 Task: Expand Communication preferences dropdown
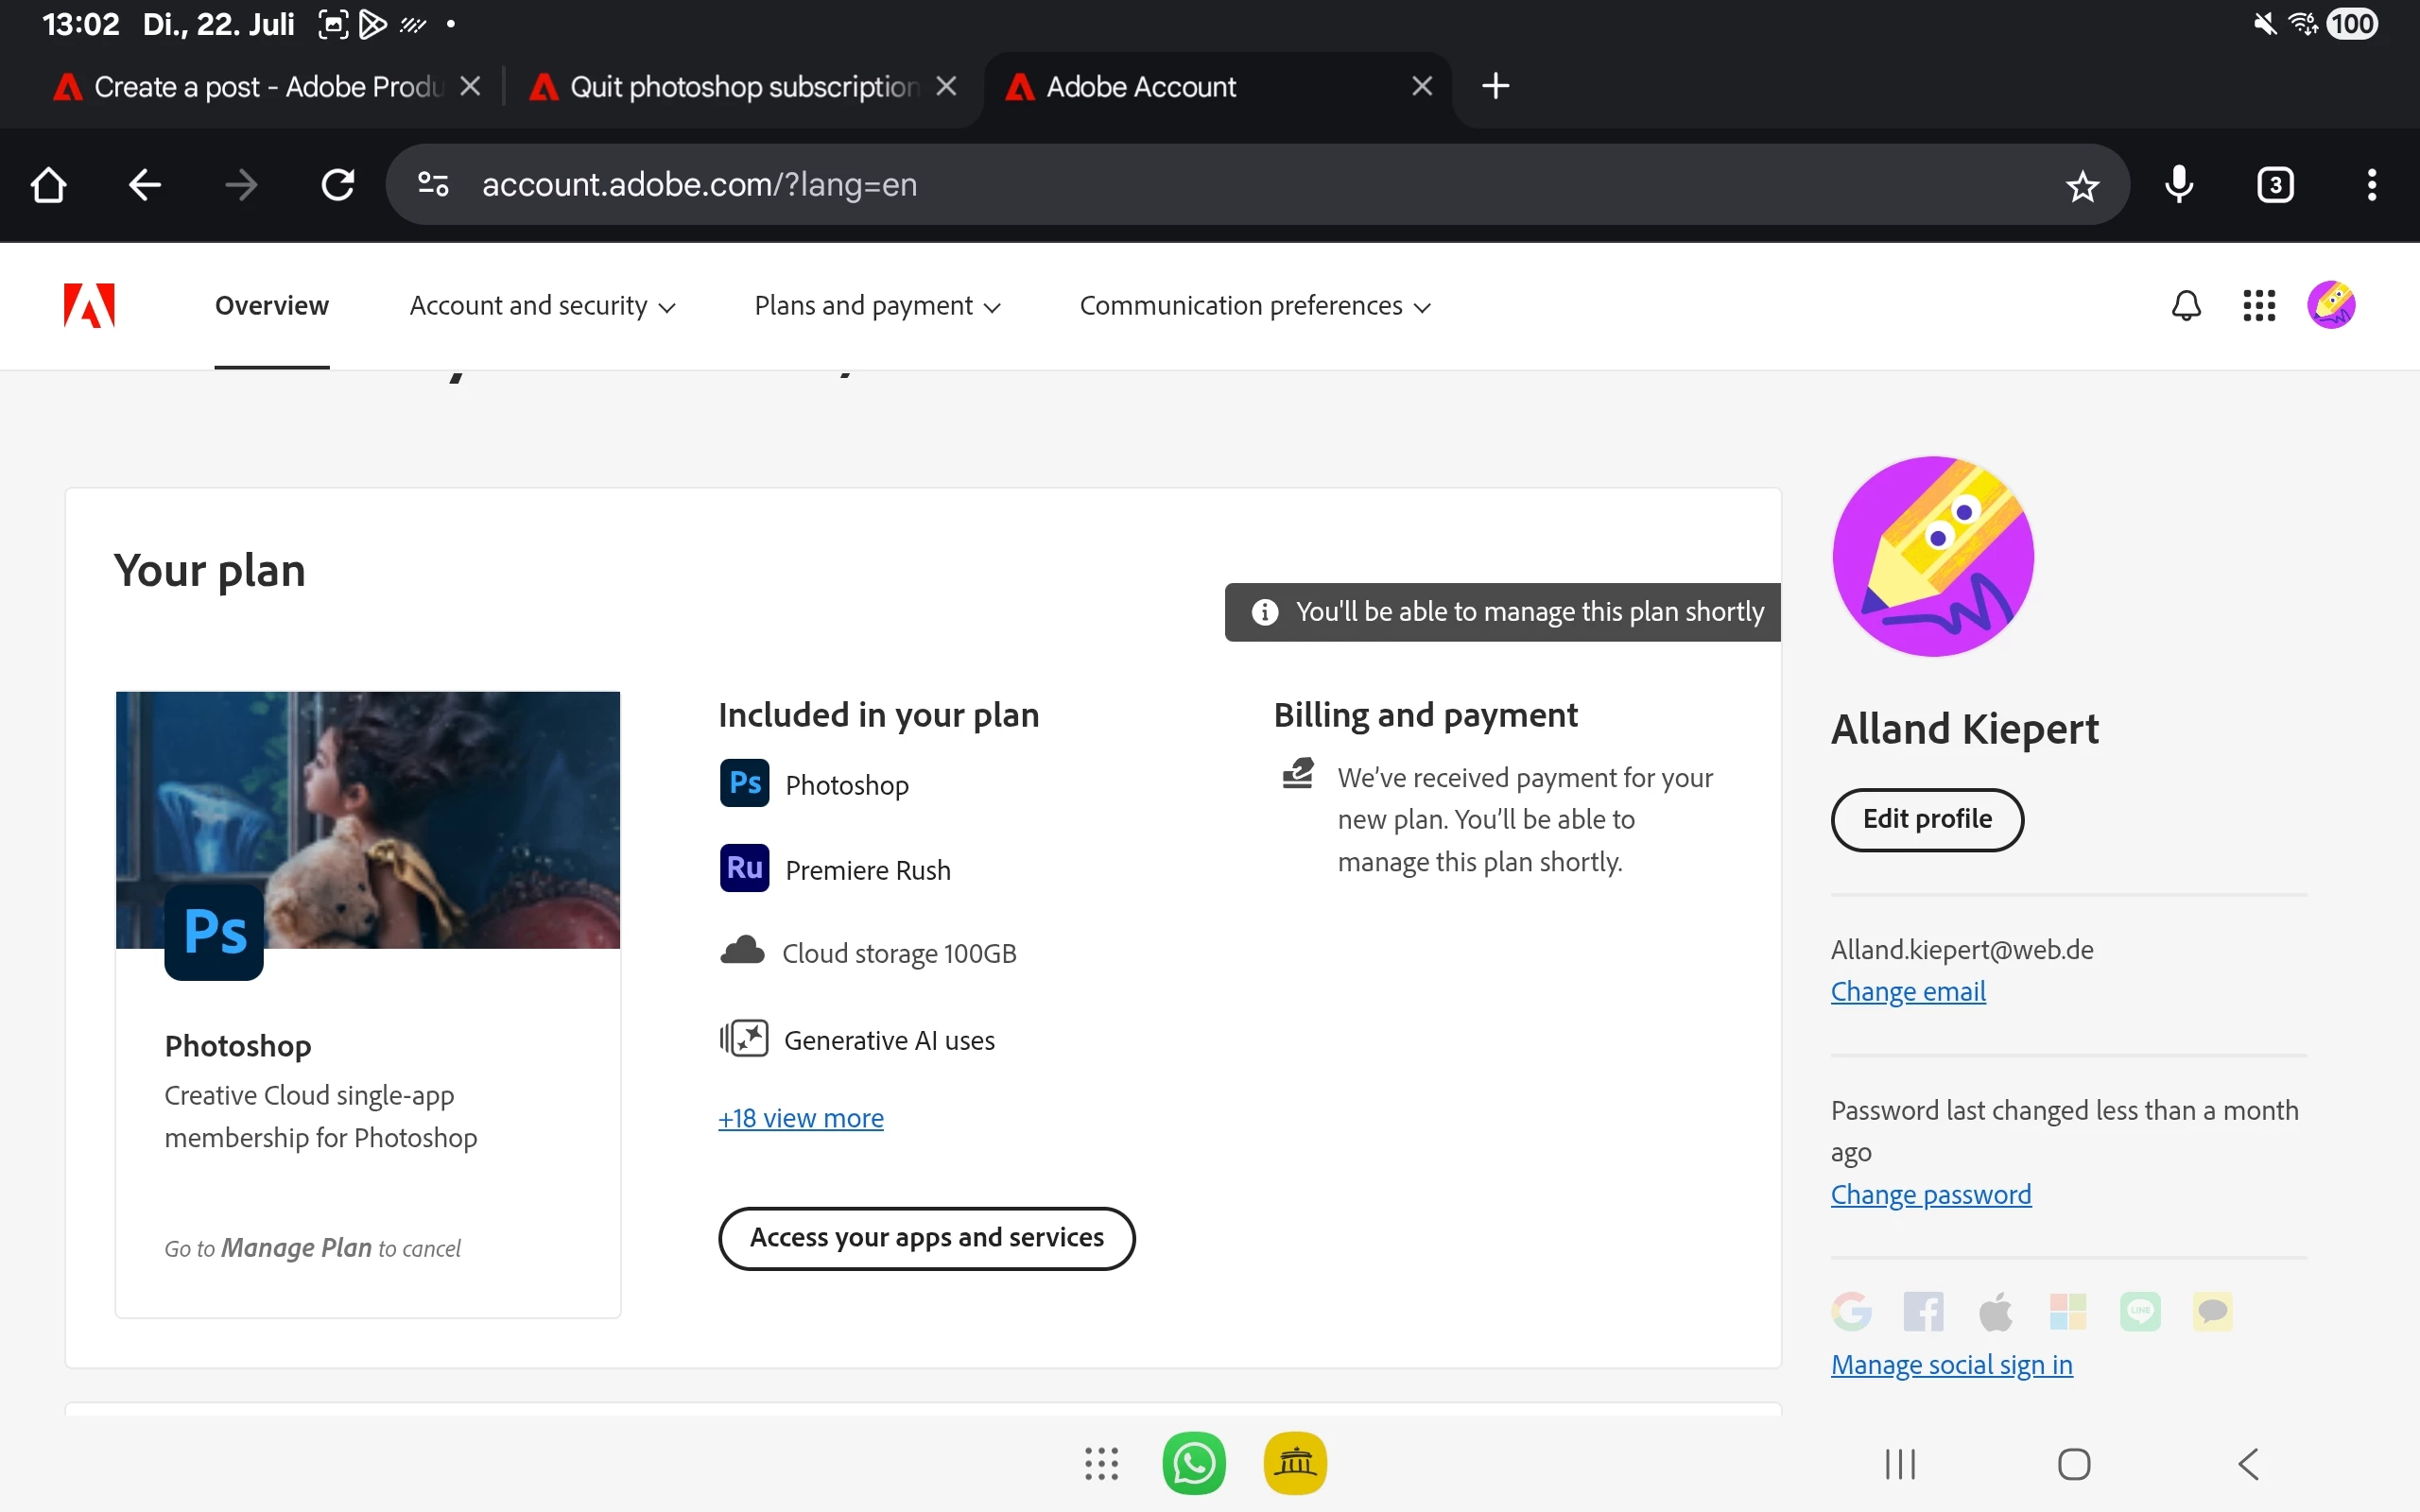1254,306
